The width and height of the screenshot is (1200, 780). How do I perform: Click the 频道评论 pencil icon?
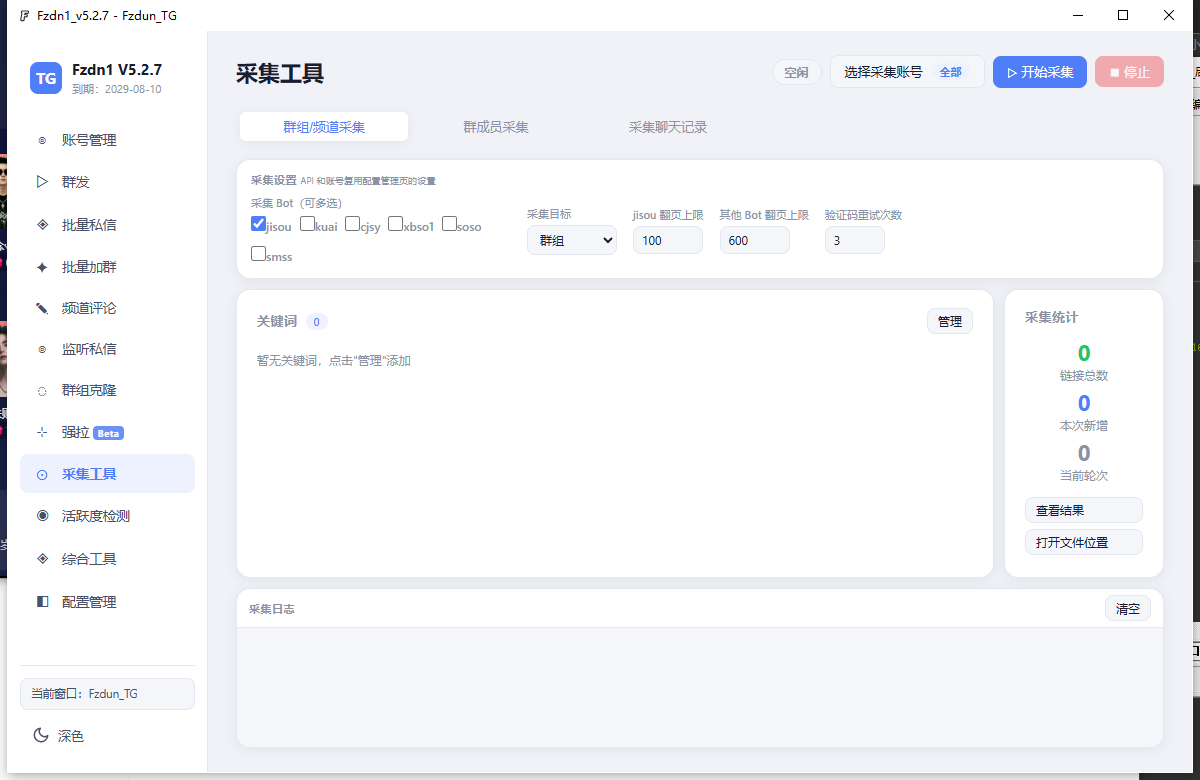pyautogui.click(x=42, y=308)
